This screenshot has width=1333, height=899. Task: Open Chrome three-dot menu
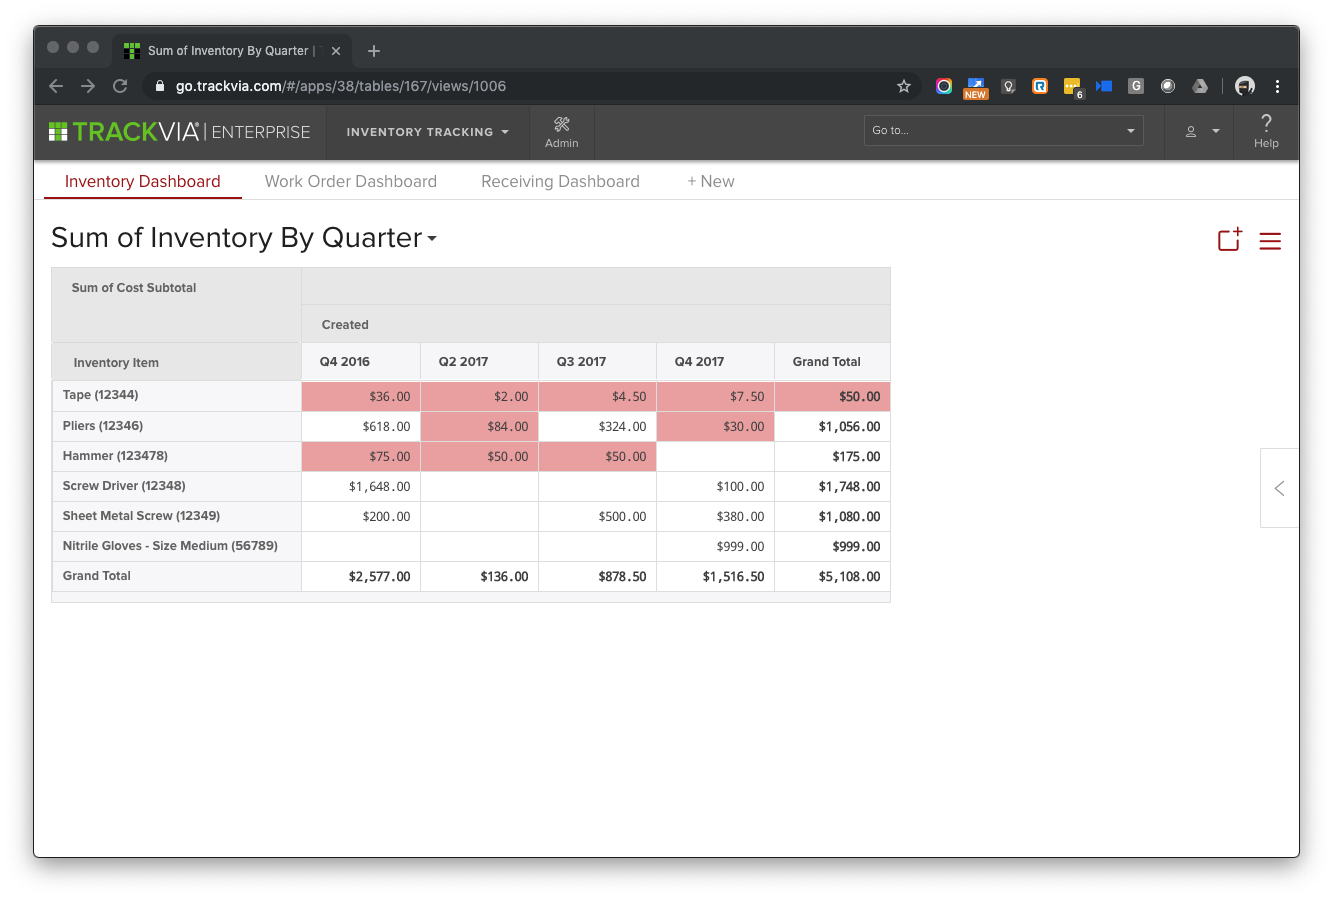coord(1277,86)
